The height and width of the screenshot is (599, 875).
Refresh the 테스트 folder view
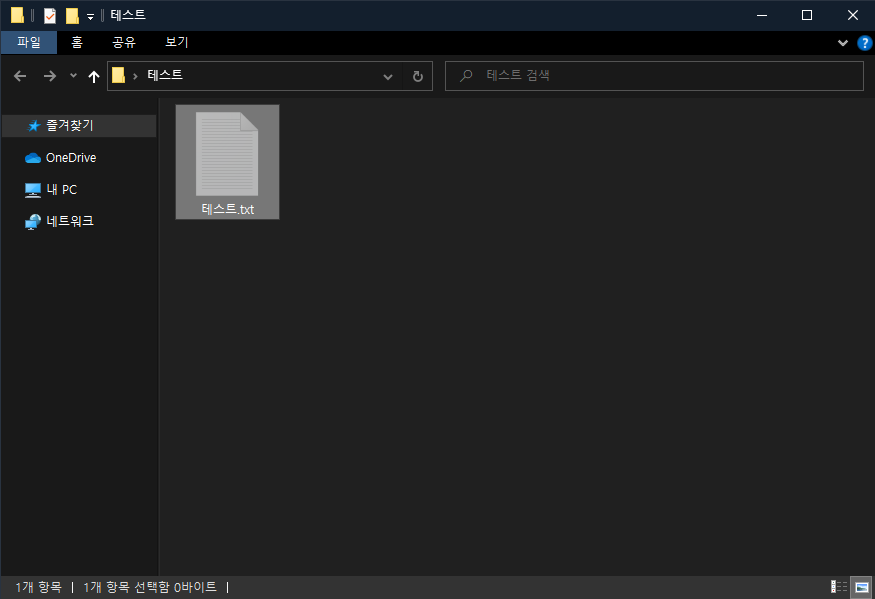coord(418,75)
